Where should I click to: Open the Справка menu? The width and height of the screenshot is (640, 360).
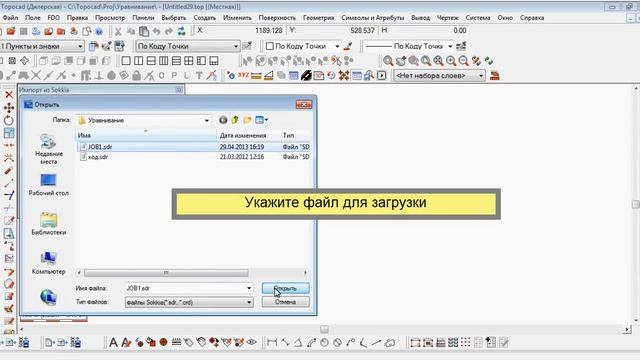click(x=532, y=18)
